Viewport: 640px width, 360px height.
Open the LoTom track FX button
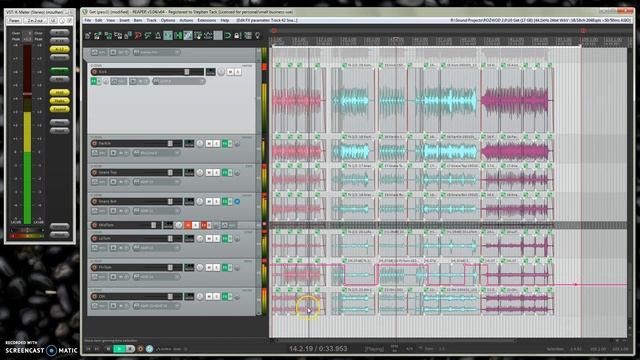[x=225, y=238]
